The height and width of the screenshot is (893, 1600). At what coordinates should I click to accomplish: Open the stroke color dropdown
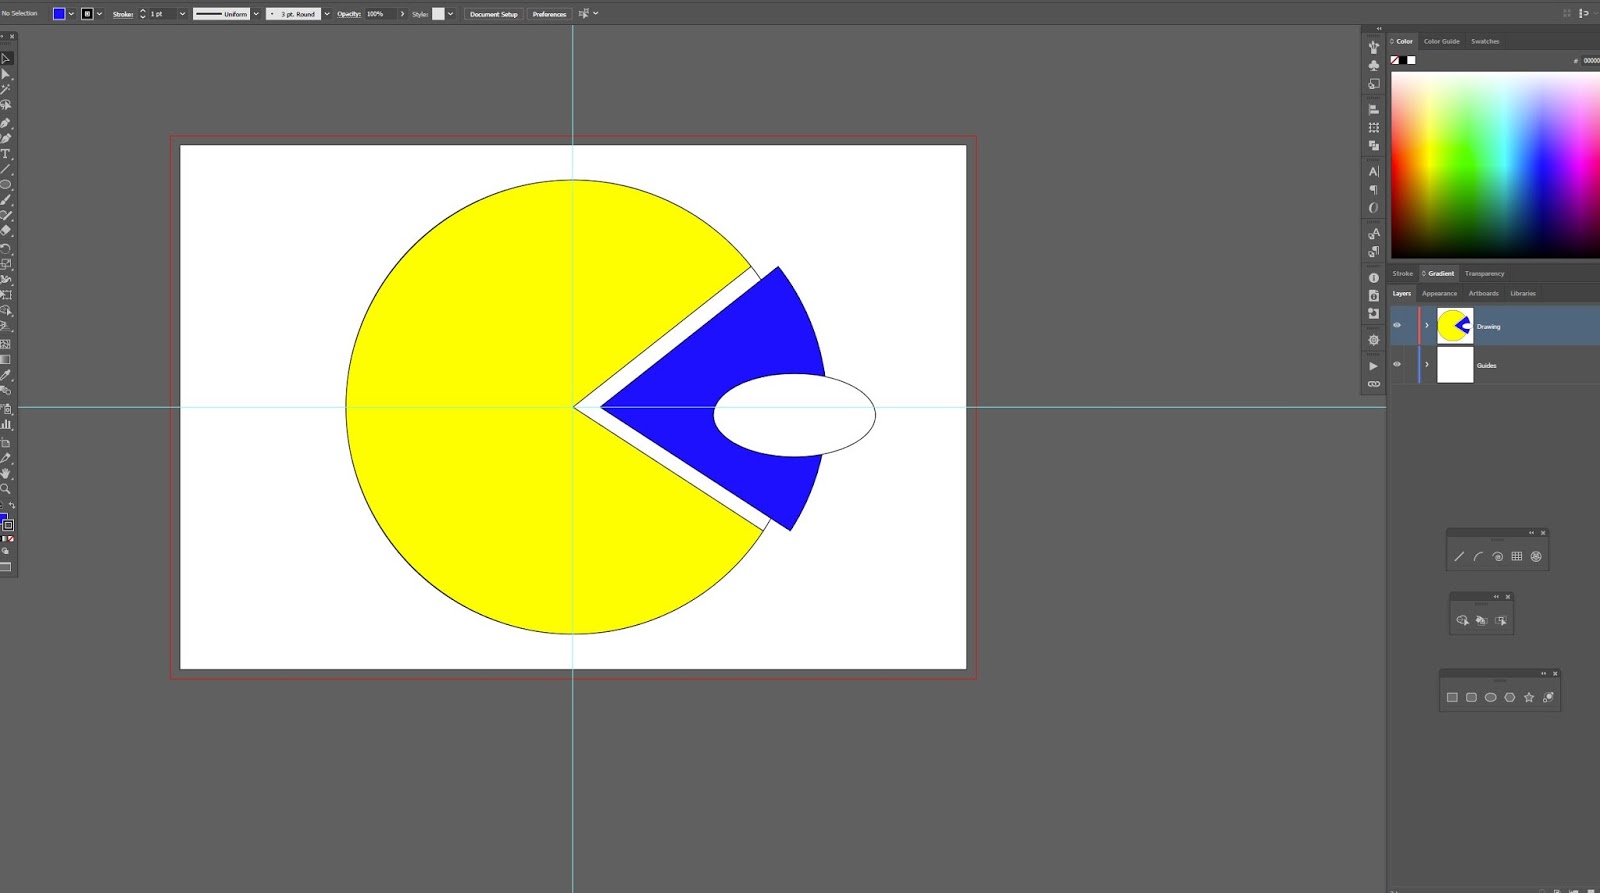(99, 14)
